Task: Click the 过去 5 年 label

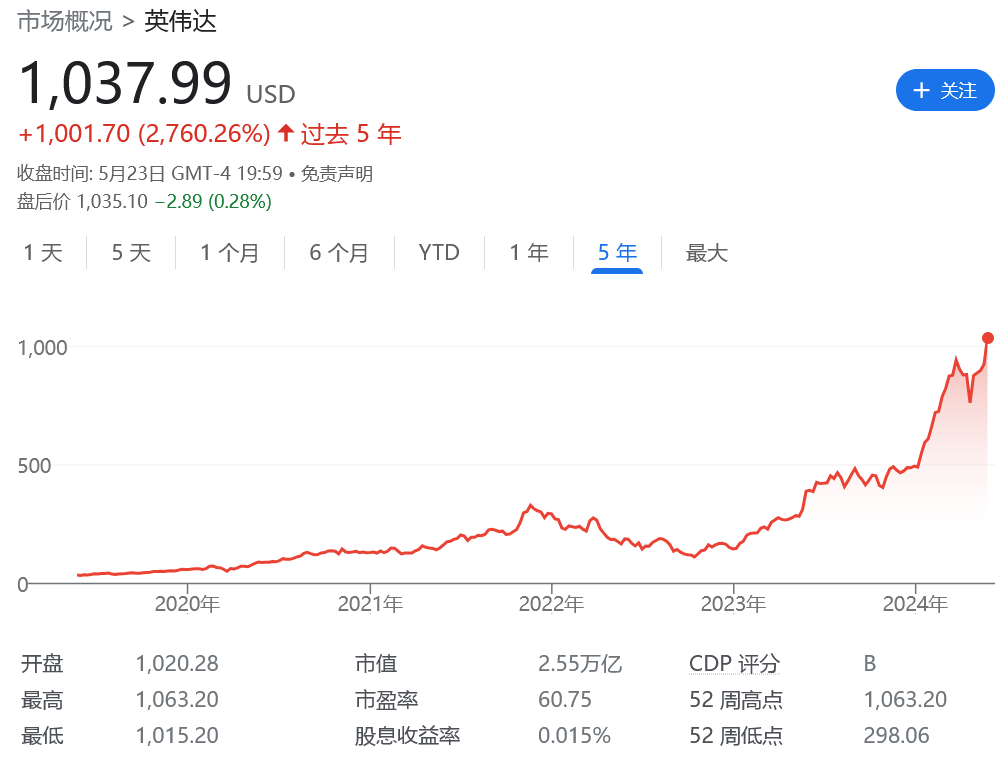Action: (351, 134)
